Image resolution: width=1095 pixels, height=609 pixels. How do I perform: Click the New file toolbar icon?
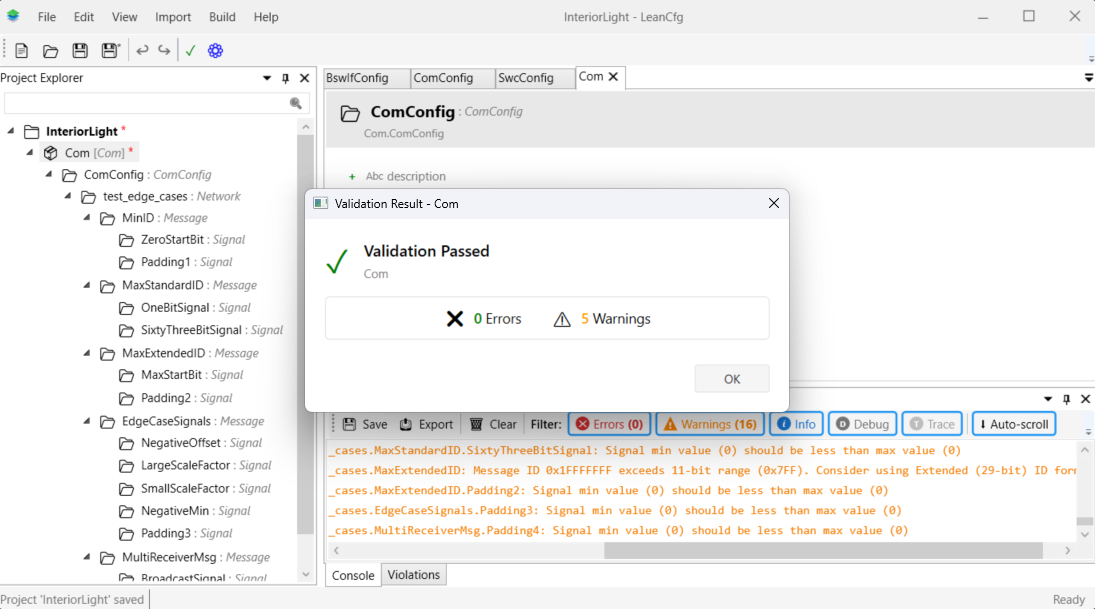pos(21,51)
